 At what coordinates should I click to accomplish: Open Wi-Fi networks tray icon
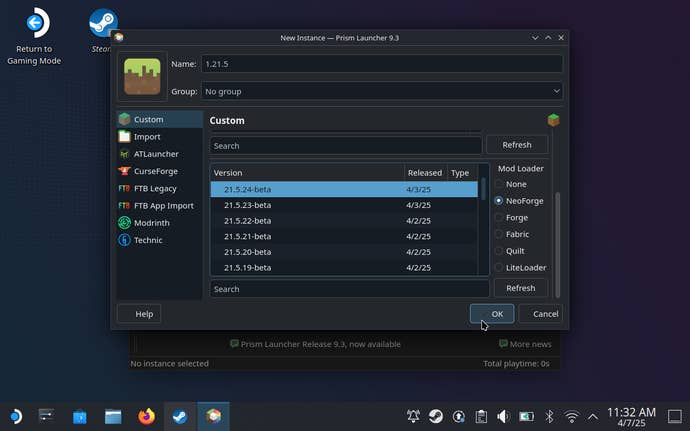pyautogui.click(x=572, y=416)
